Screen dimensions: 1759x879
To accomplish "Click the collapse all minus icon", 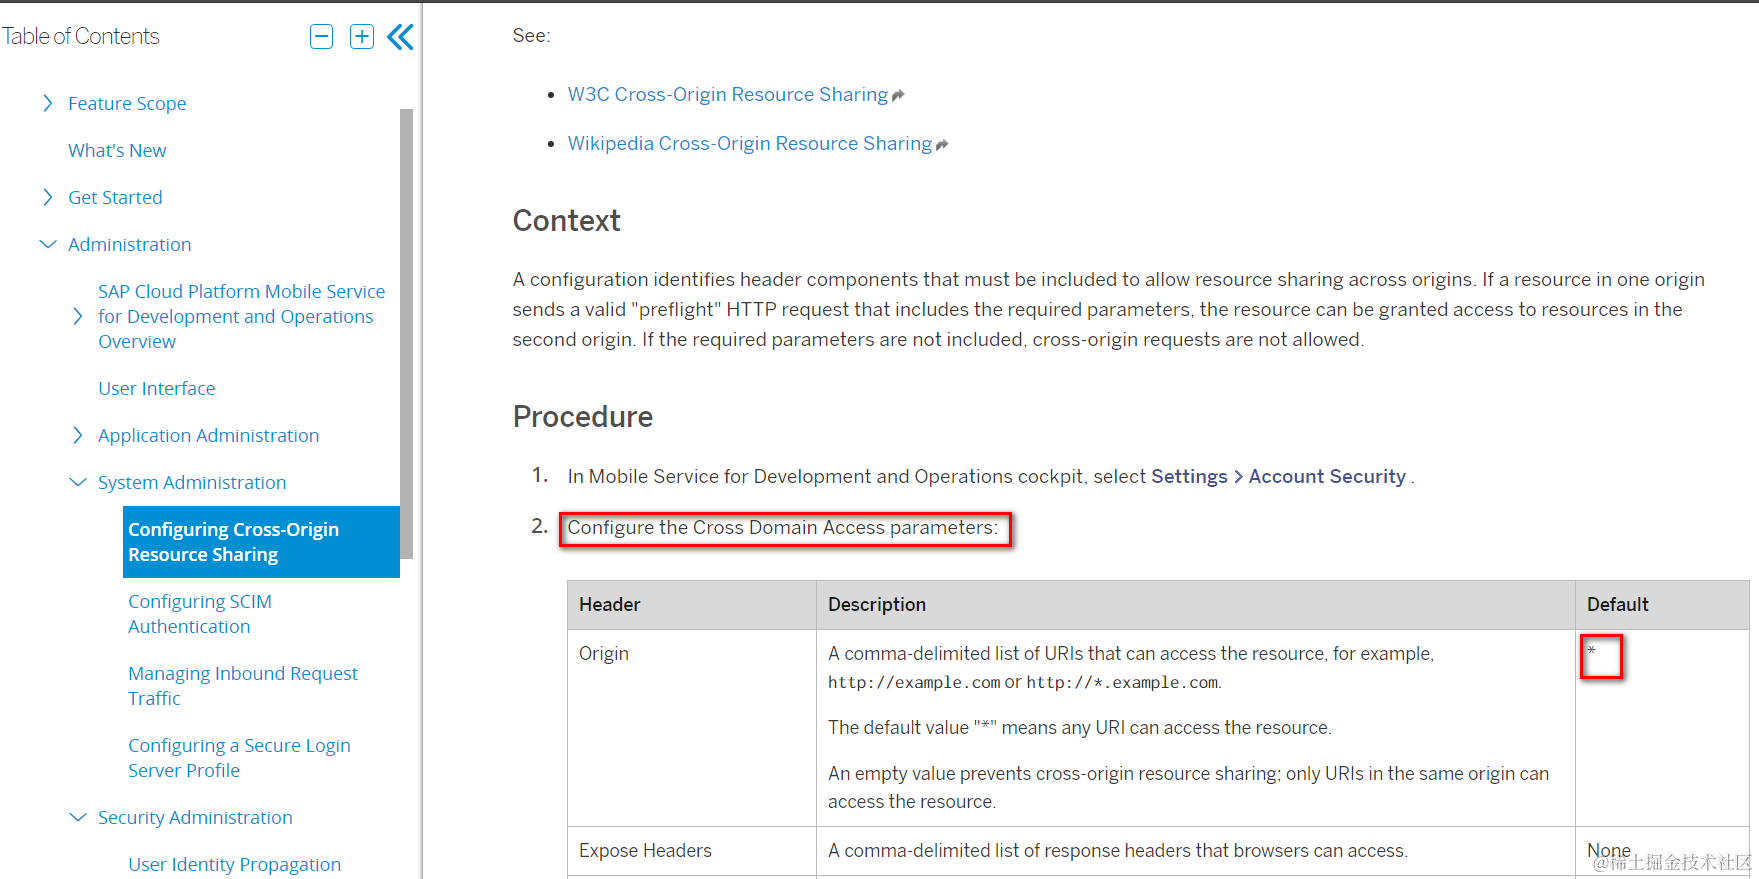I will click(x=321, y=37).
